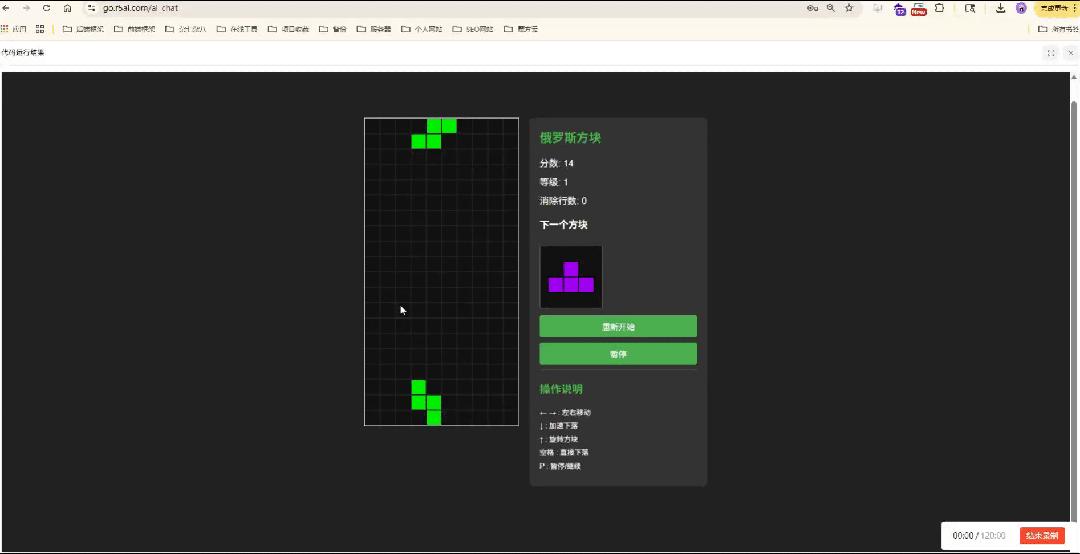Open the tab search icon in toolbar
The width and height of the screenshot is (1080, 554).
click(x=970, y=8)
